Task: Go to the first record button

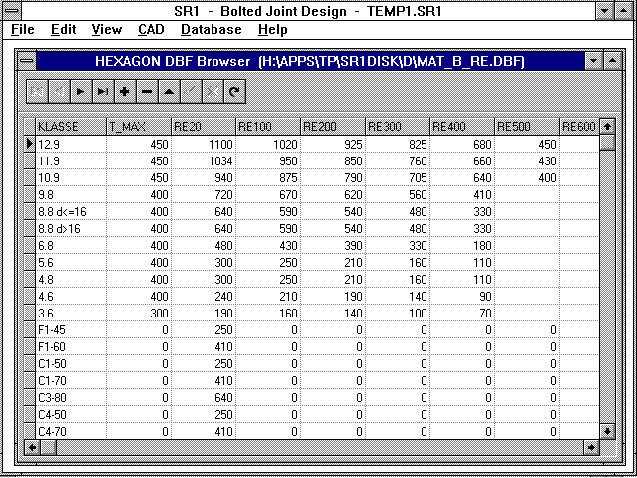Action: point(37,91)
